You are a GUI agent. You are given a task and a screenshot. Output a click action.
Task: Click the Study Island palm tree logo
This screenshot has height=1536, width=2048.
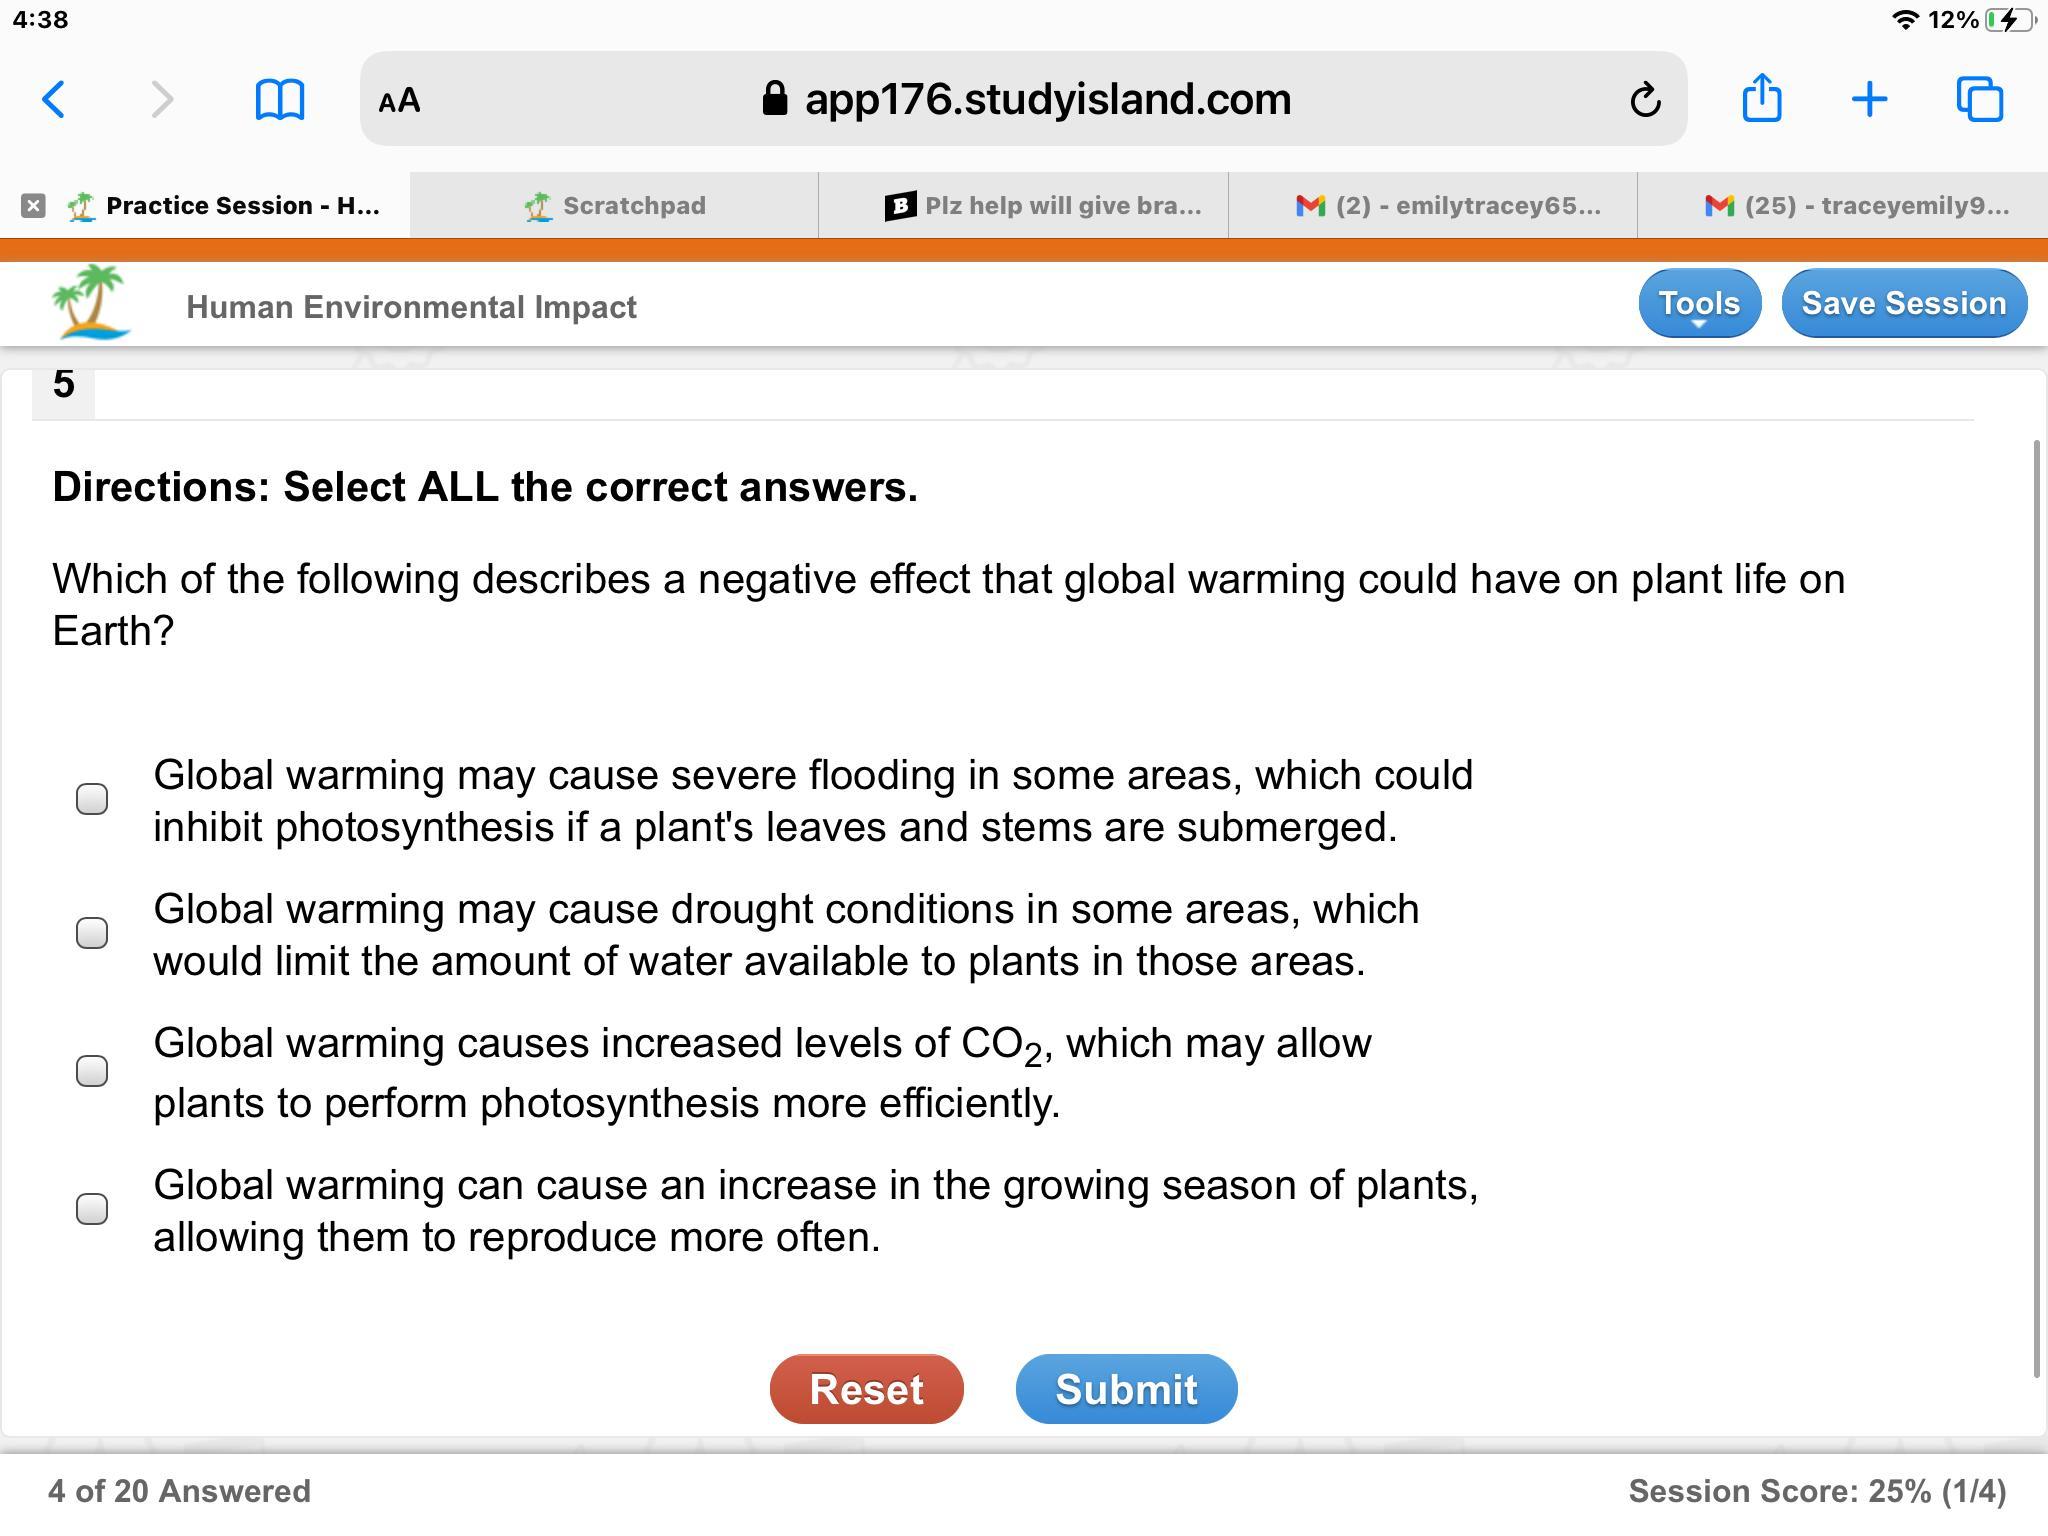[91, 302]
